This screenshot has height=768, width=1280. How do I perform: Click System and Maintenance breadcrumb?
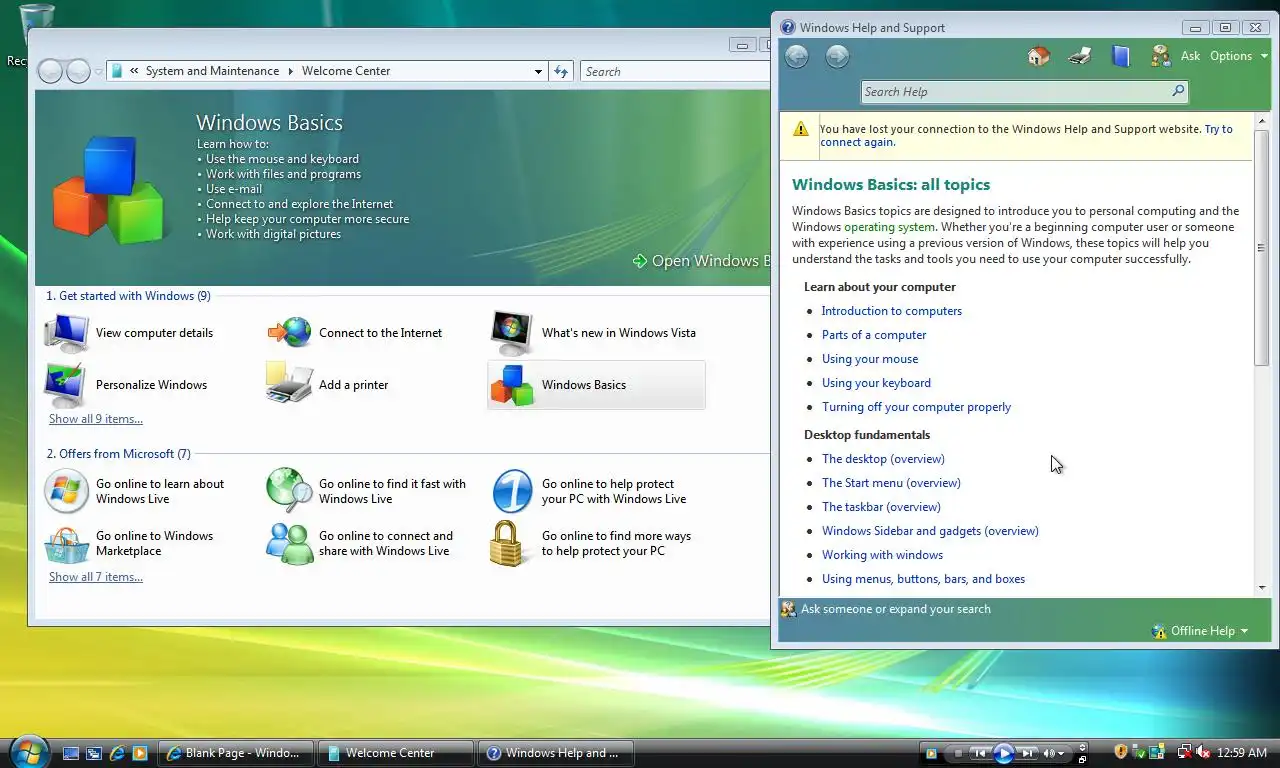pos(212,71)
